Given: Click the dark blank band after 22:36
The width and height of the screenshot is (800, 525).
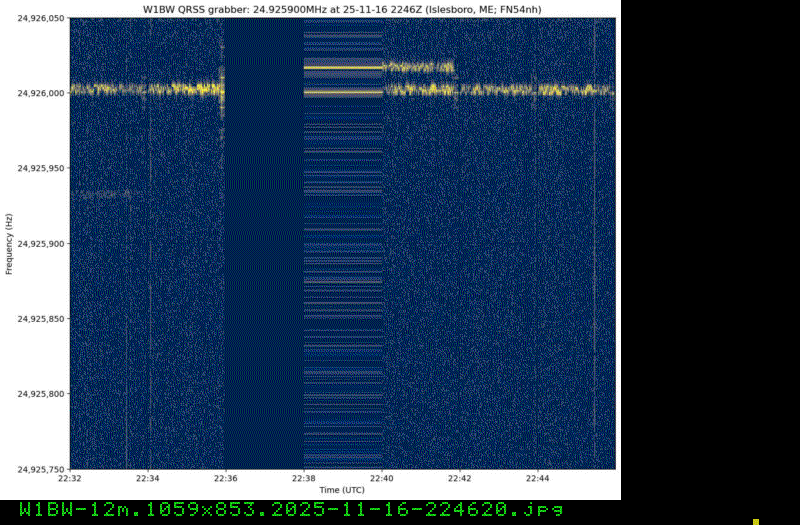Looking at the screenshot, I should tap(264, 250).
